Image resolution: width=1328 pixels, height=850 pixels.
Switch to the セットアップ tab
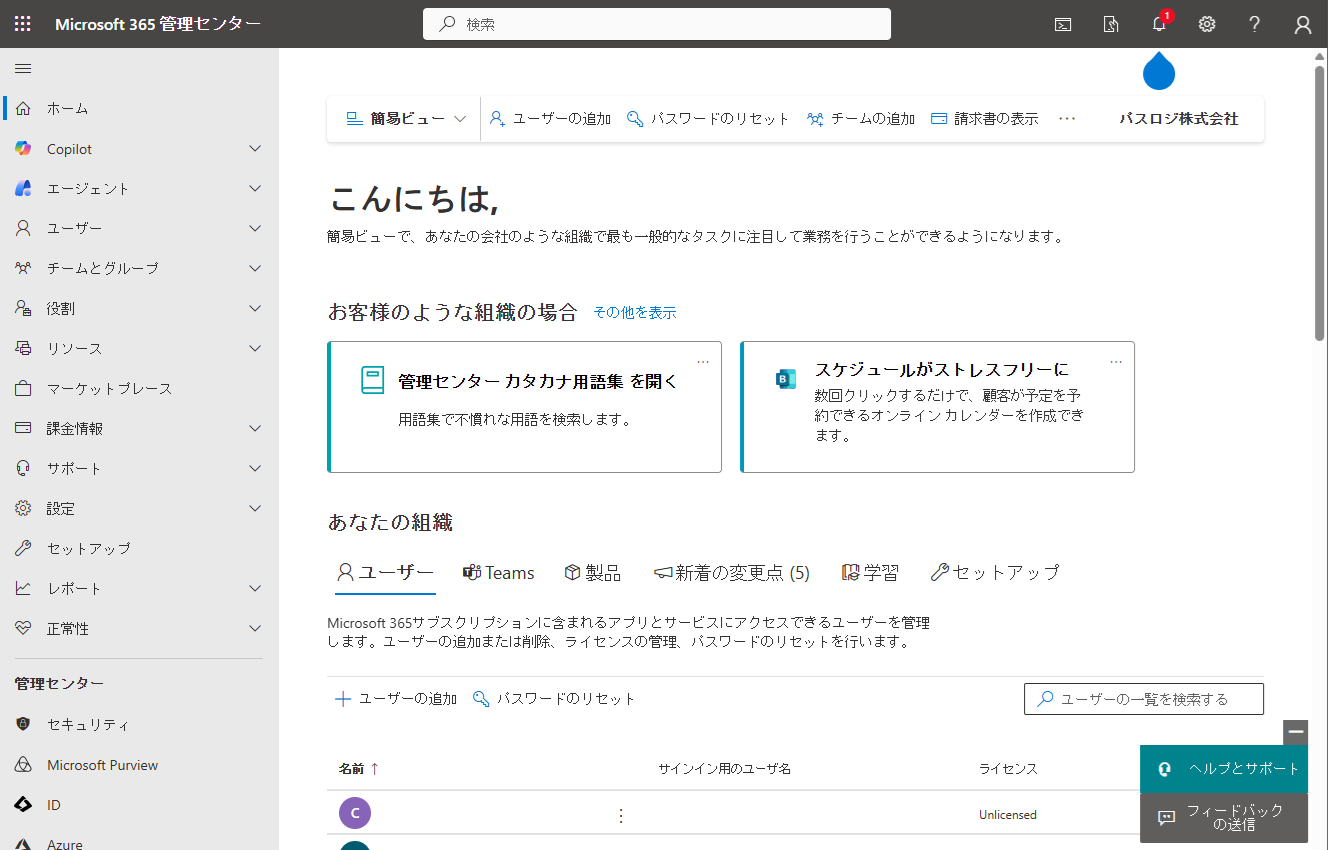point(994,573)
